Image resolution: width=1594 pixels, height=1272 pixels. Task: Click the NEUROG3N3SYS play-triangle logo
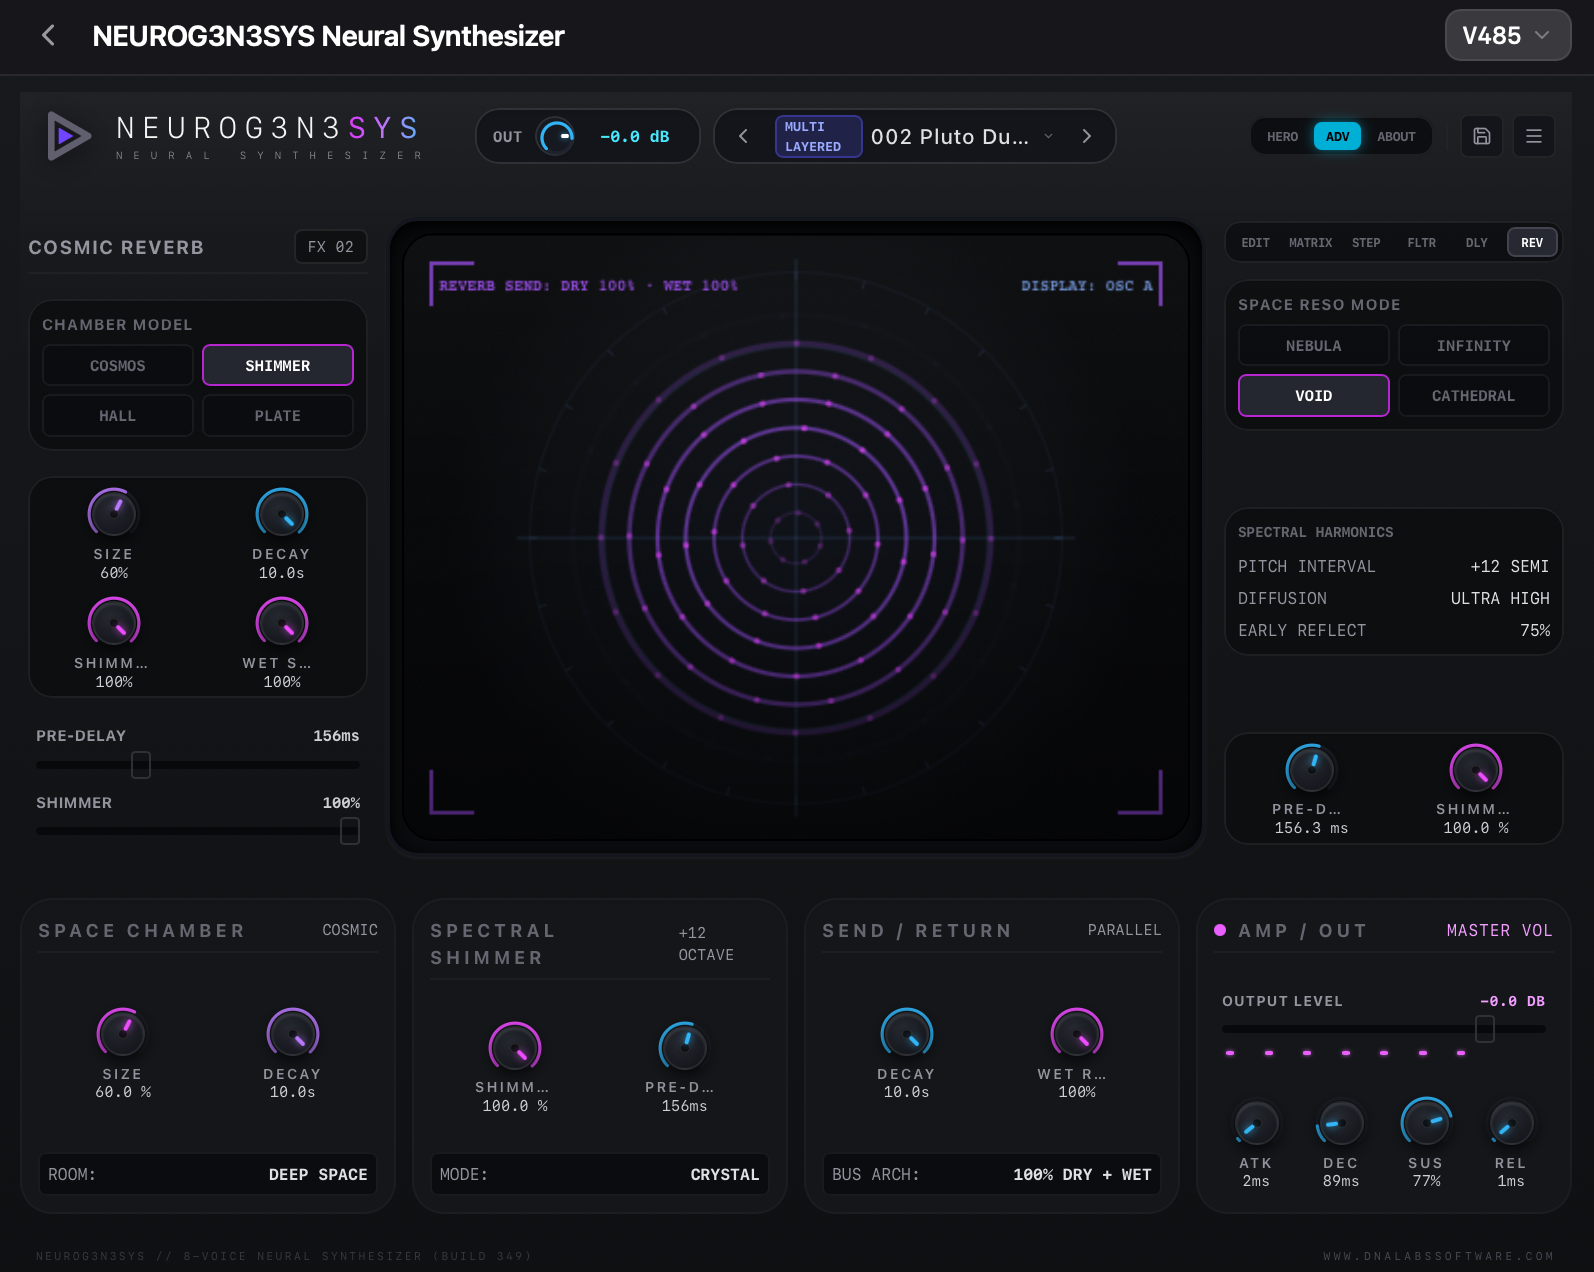coord(68,135)
